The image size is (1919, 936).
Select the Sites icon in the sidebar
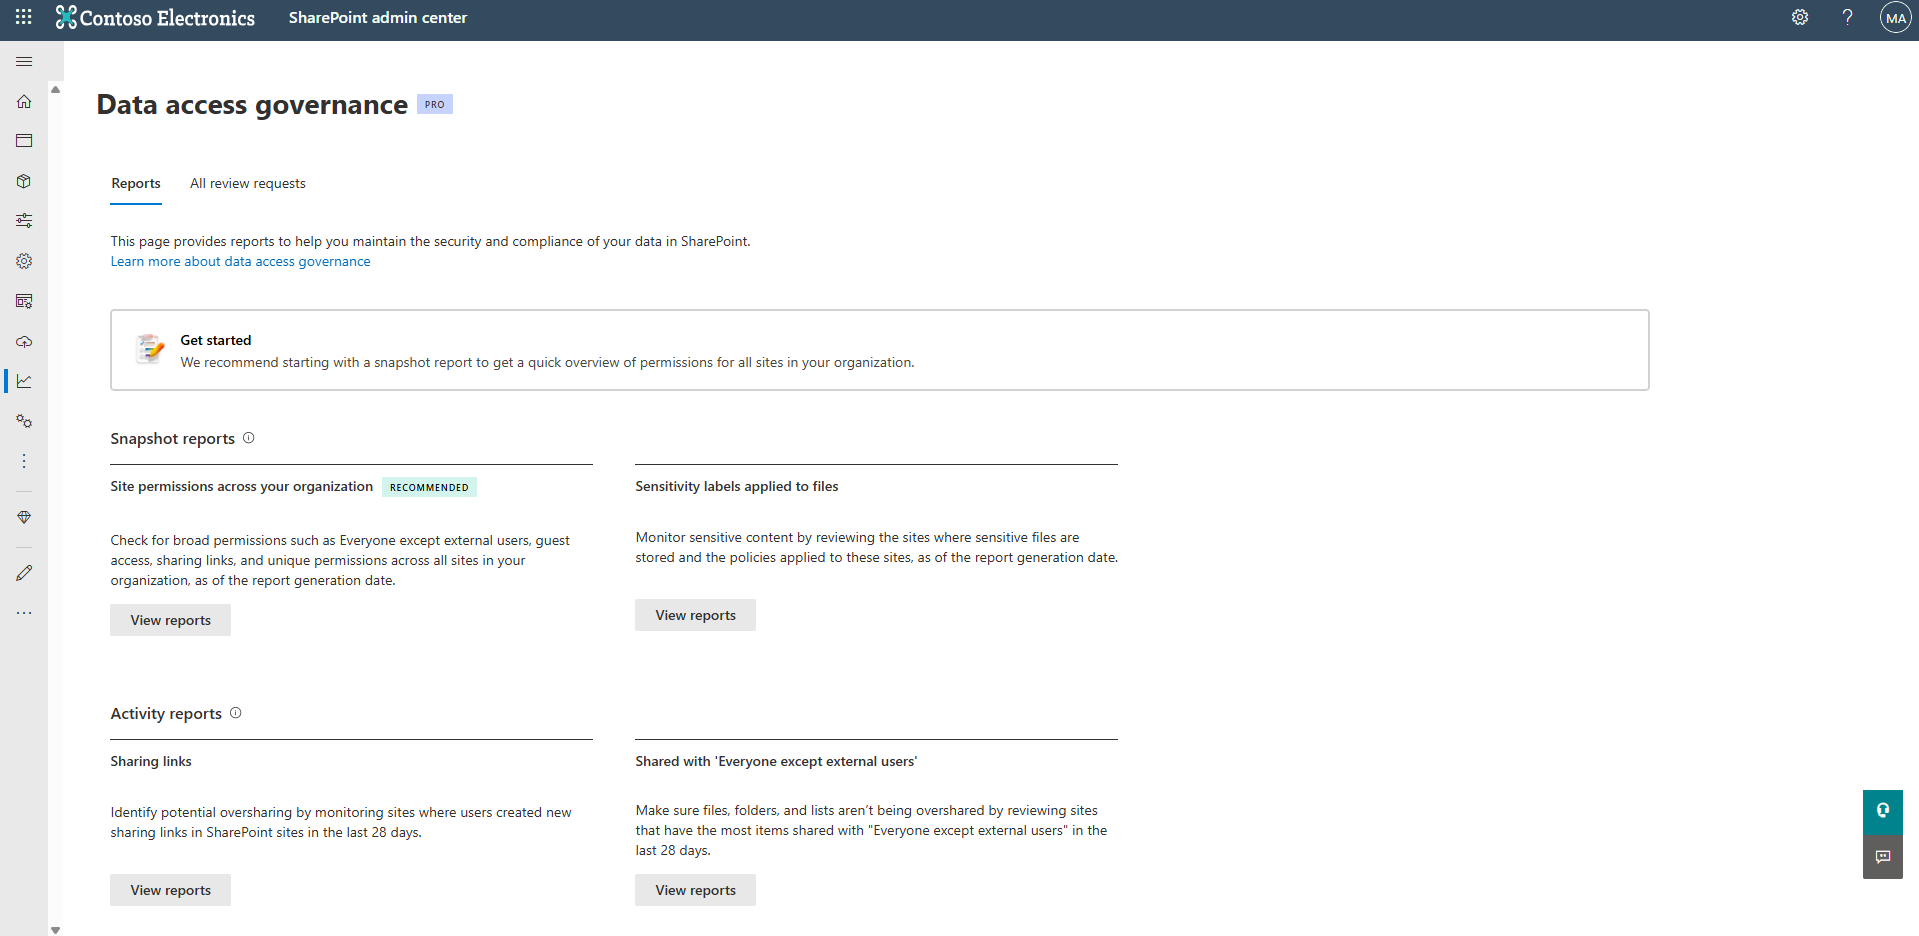[24, 140]
